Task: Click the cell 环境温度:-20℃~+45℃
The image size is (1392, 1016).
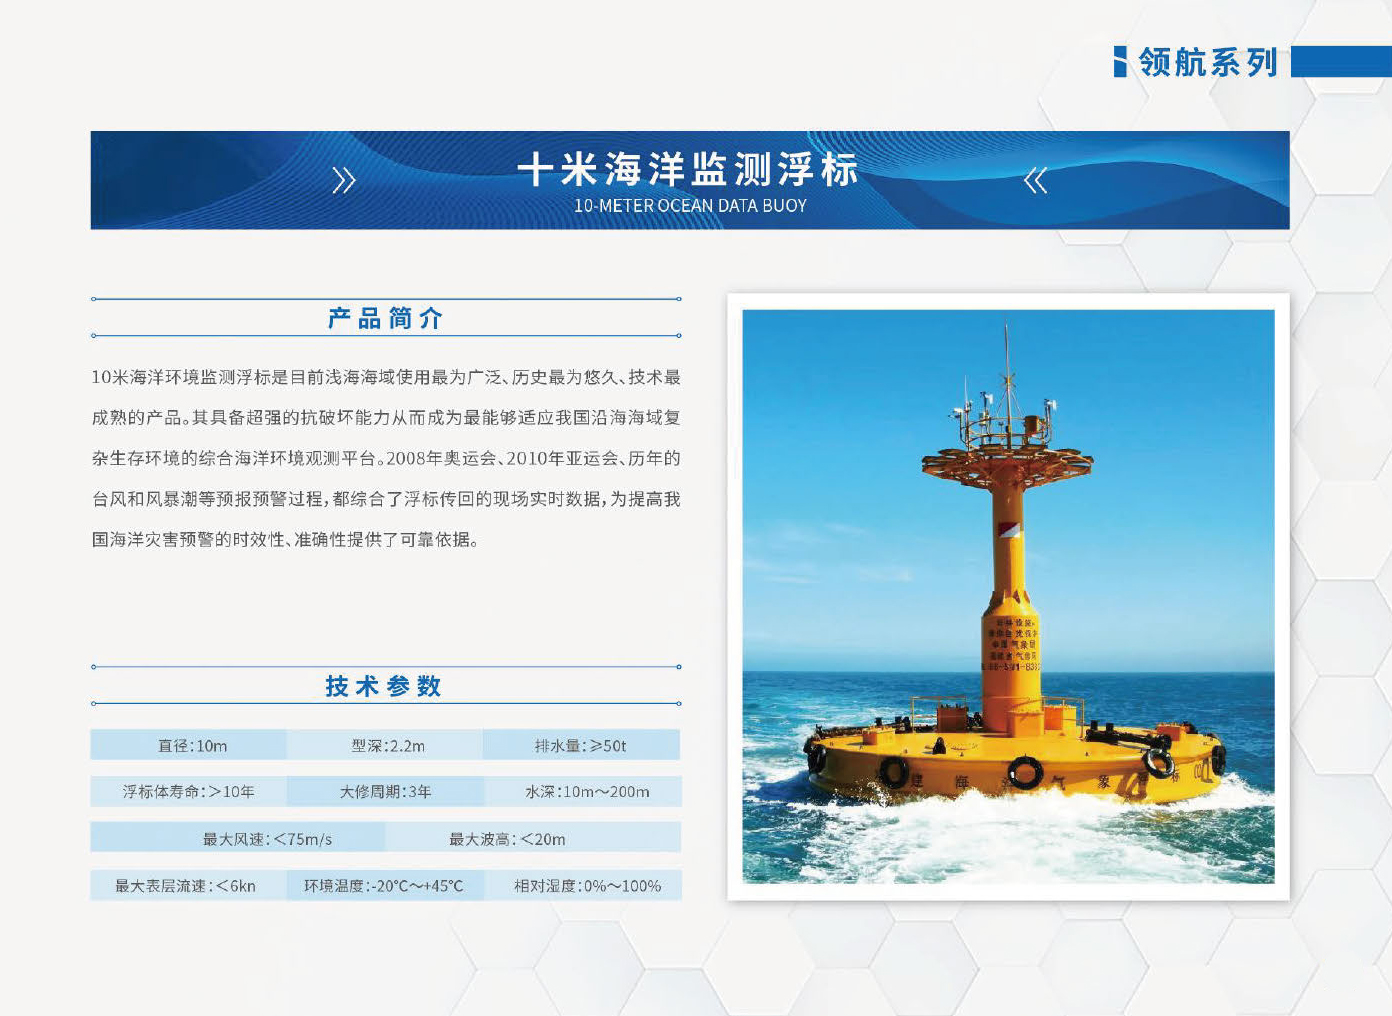Action: [386, 885]
